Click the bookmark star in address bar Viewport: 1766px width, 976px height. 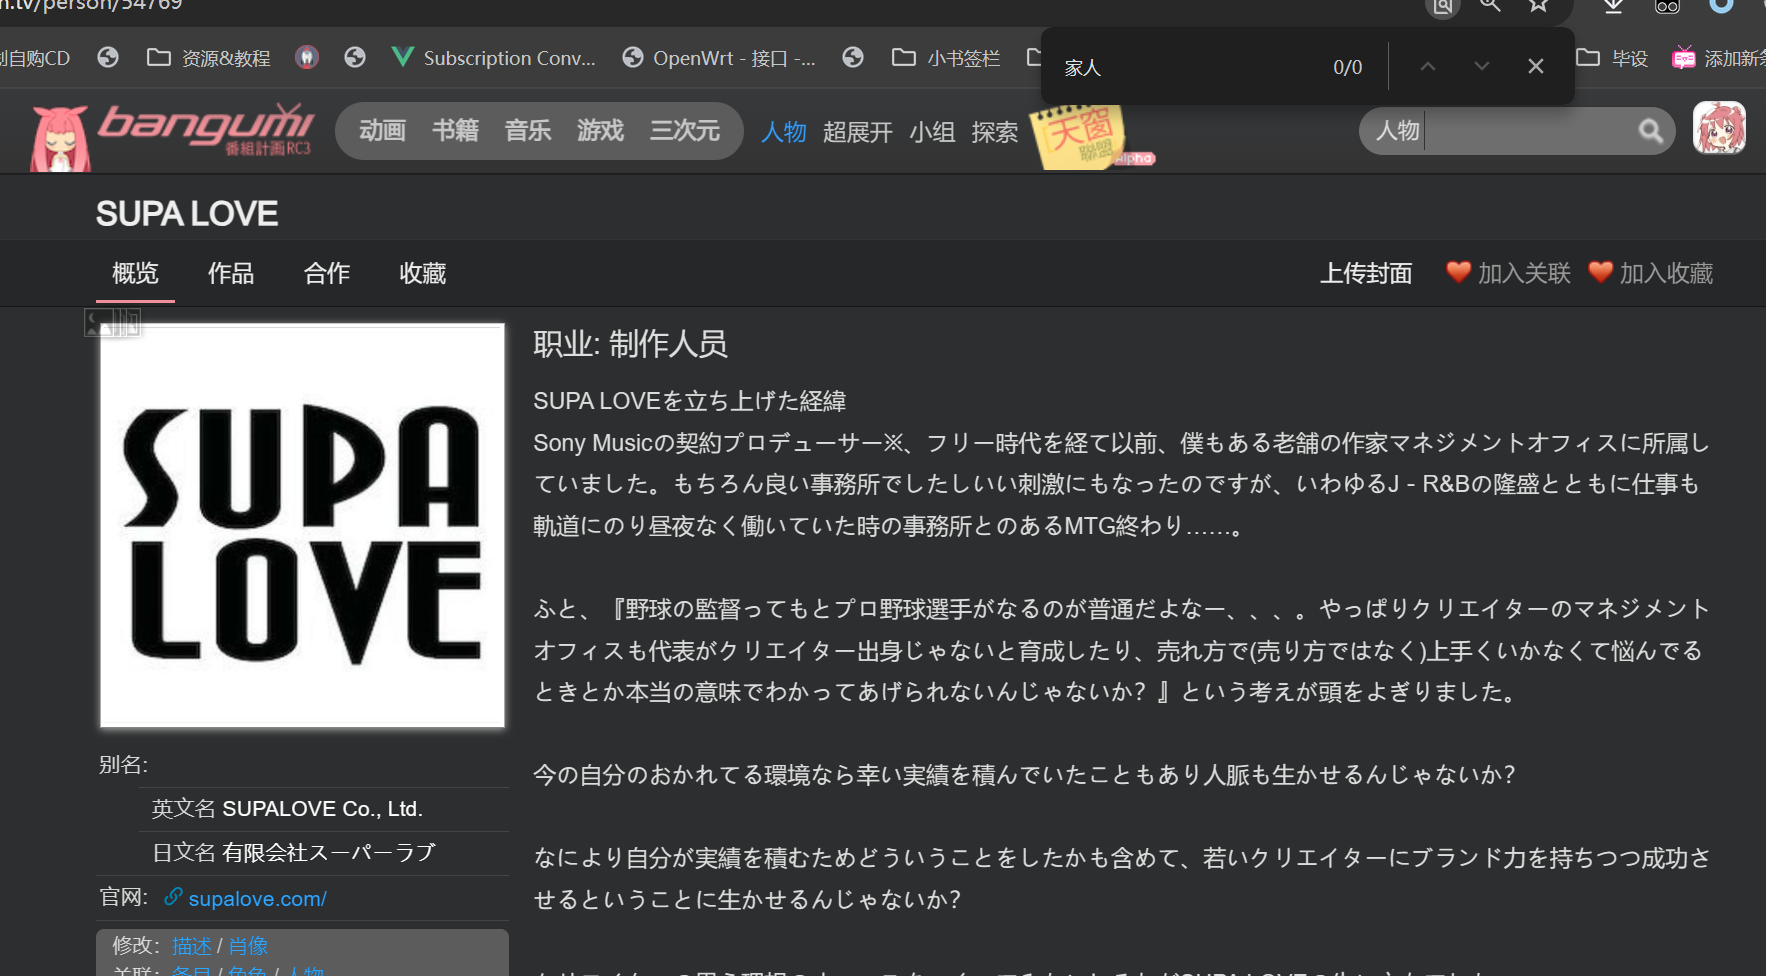point(1538,6)
